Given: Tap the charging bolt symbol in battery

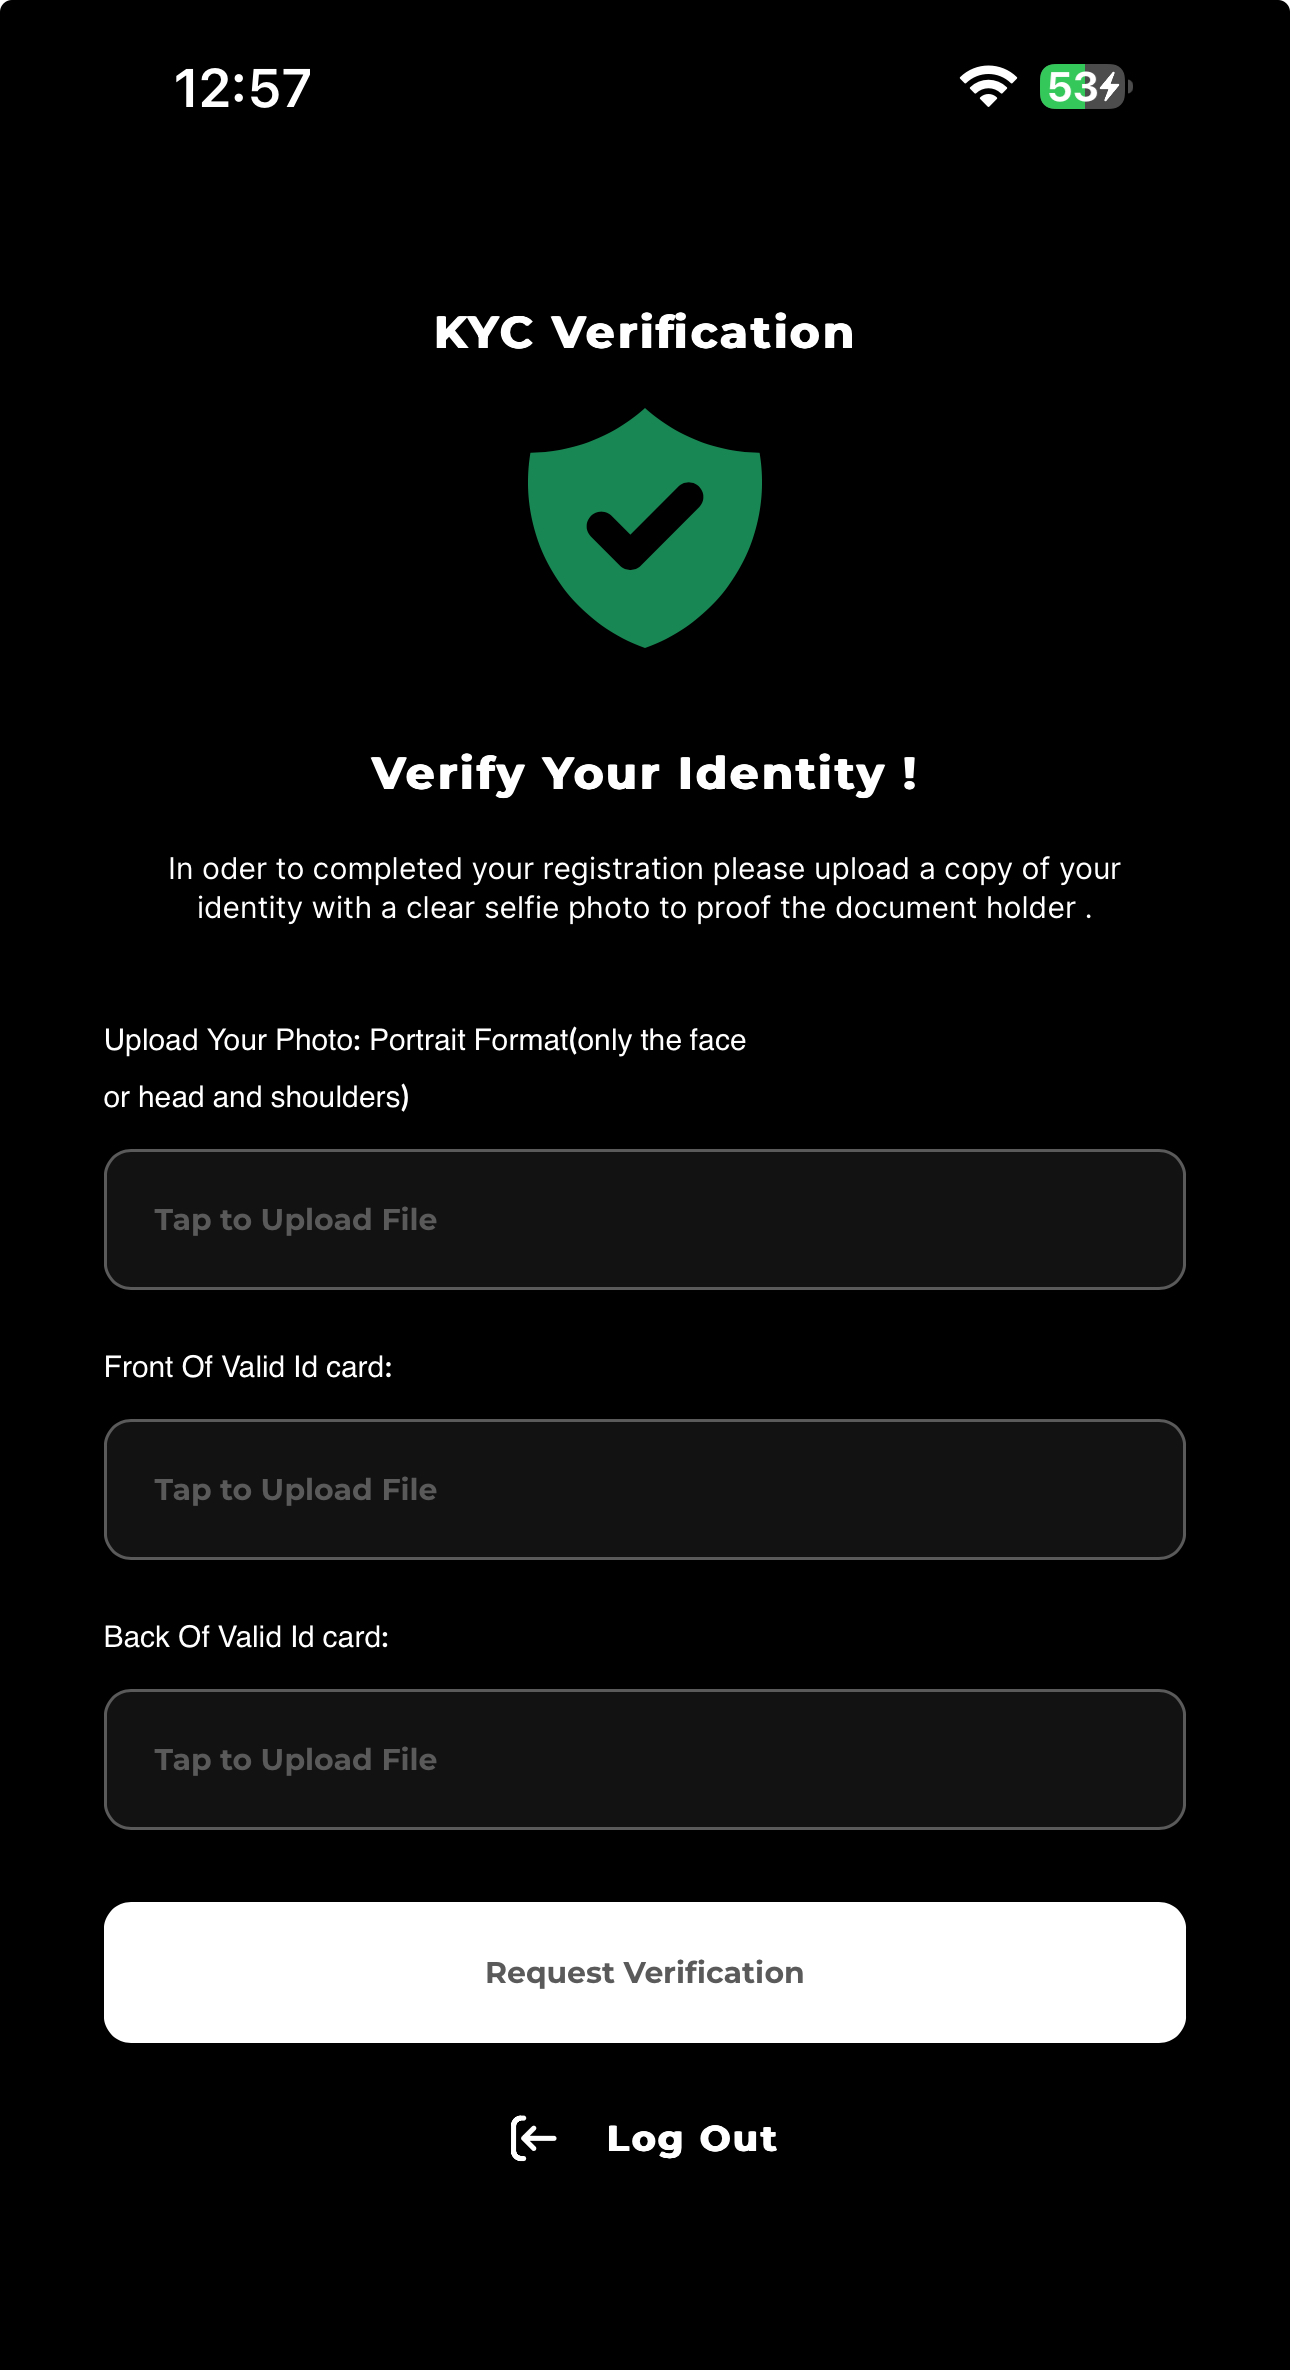Looking at the screenshot, I should [1110, 87].
